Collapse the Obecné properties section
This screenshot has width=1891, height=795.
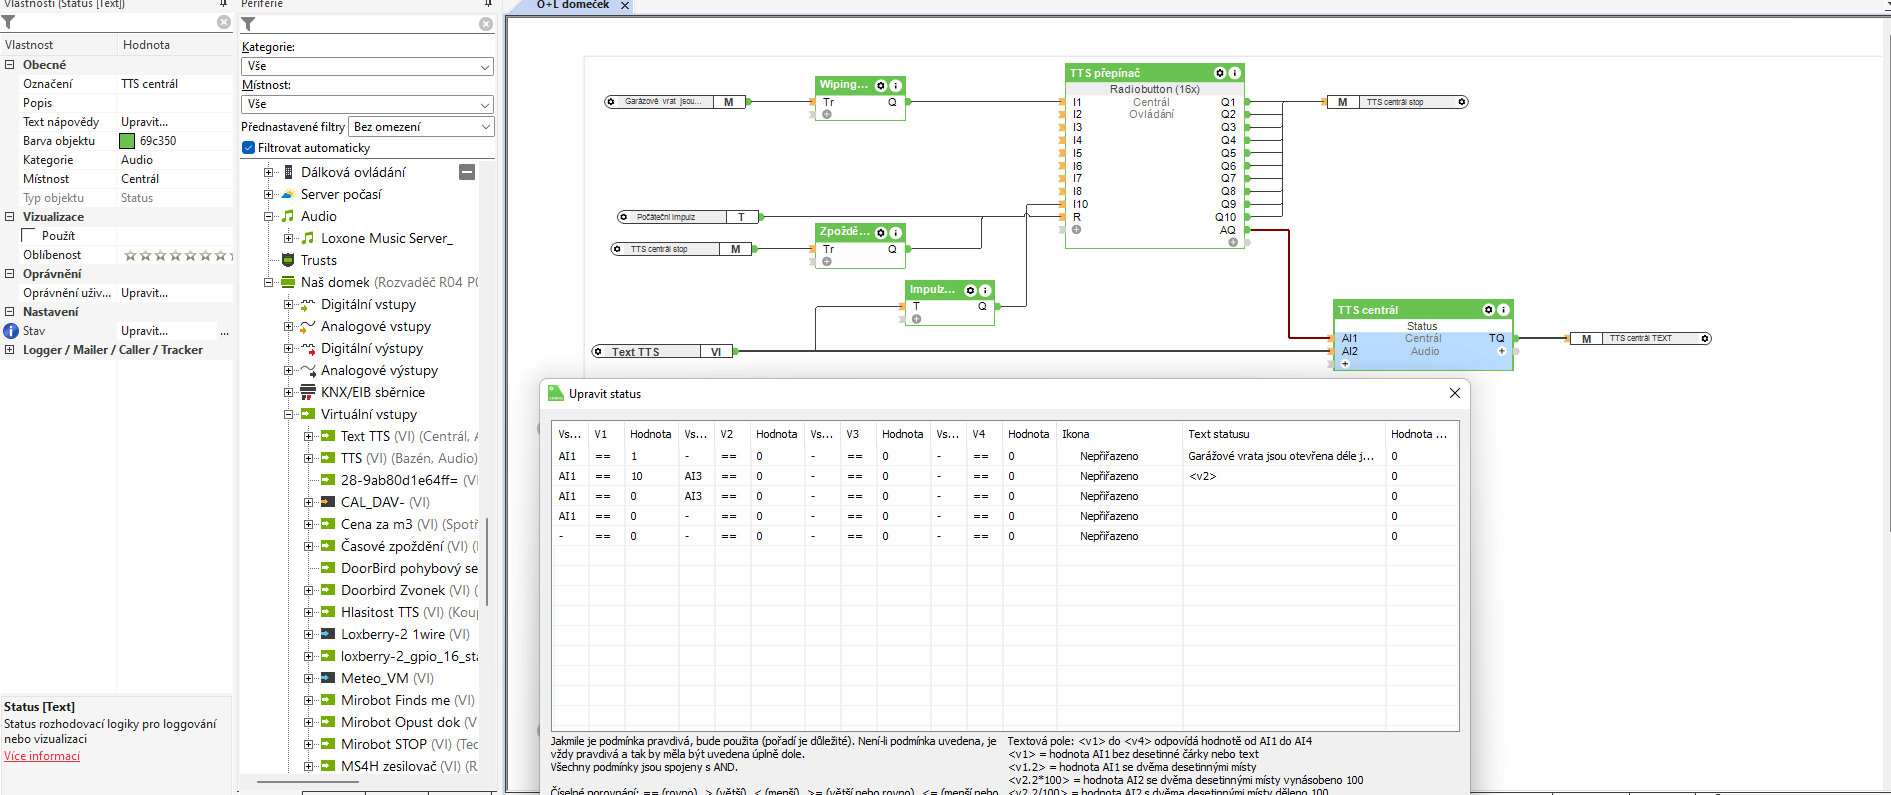(x=10, y=65)
